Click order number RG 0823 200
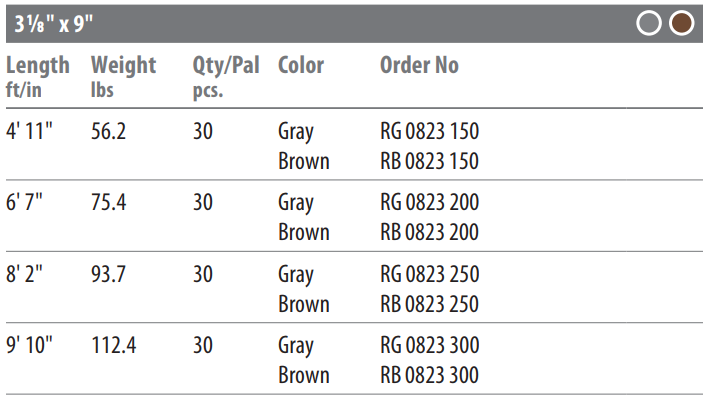 tap(429, 202)
